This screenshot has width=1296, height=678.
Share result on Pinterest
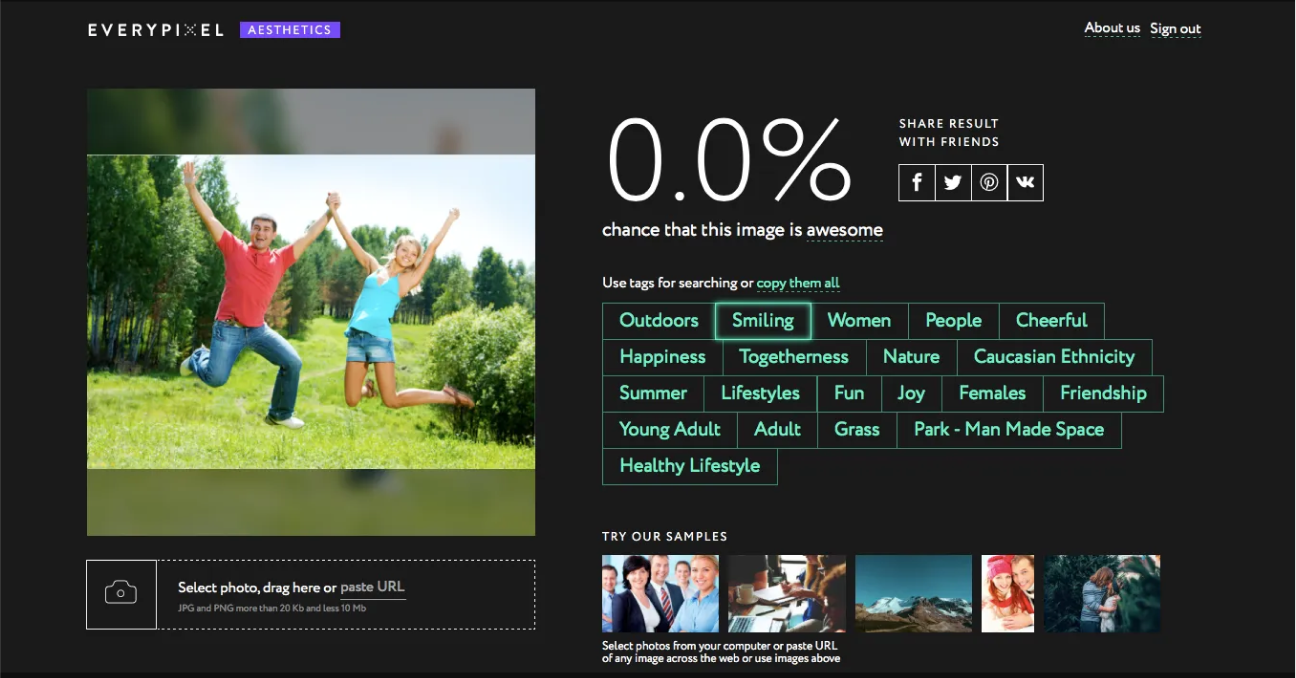click(989, 183)
